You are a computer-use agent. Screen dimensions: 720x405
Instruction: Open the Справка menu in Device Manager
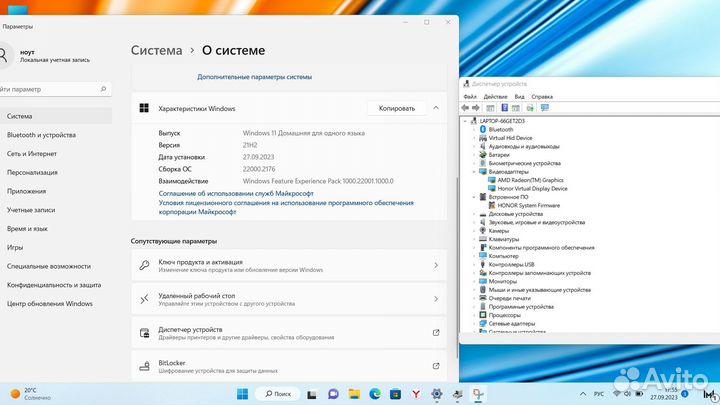pyautogui.click(x=542, y=97)
